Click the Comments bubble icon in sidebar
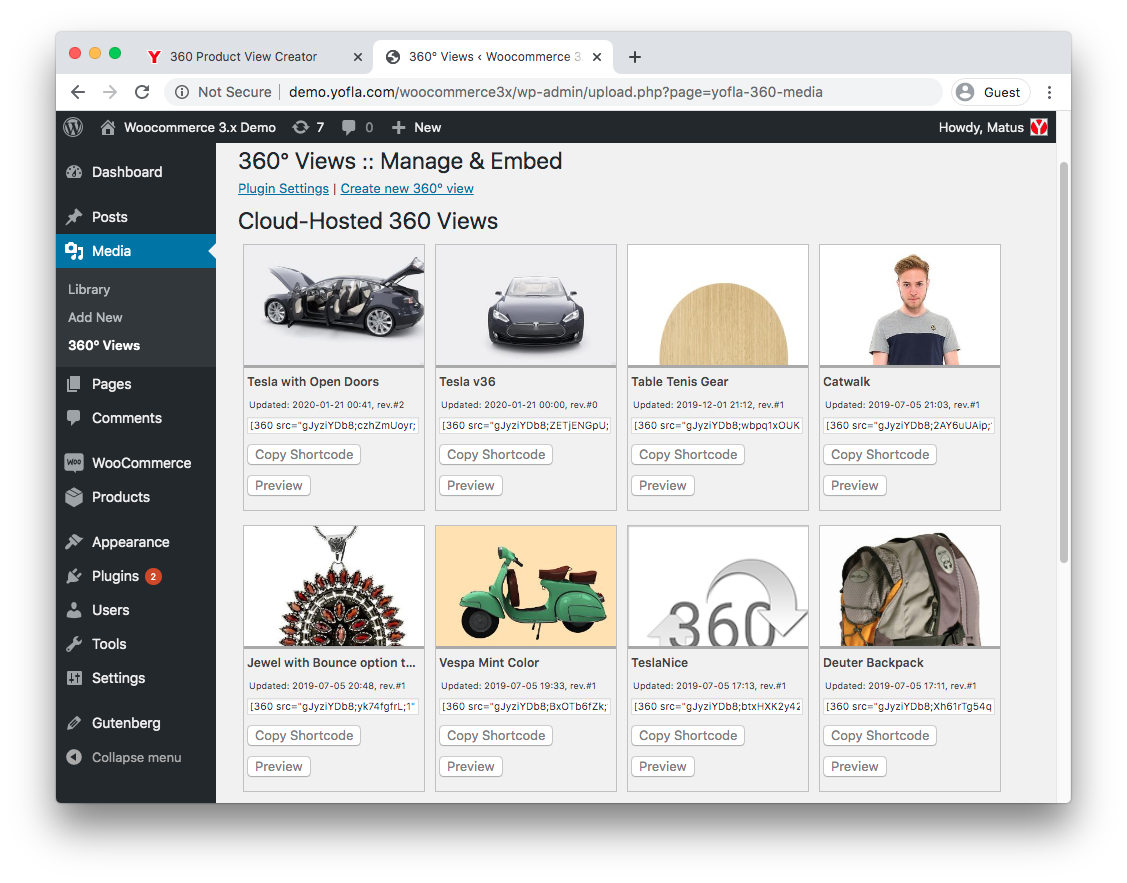Viewport: 1127px width, 883px height. coord(74,417)
